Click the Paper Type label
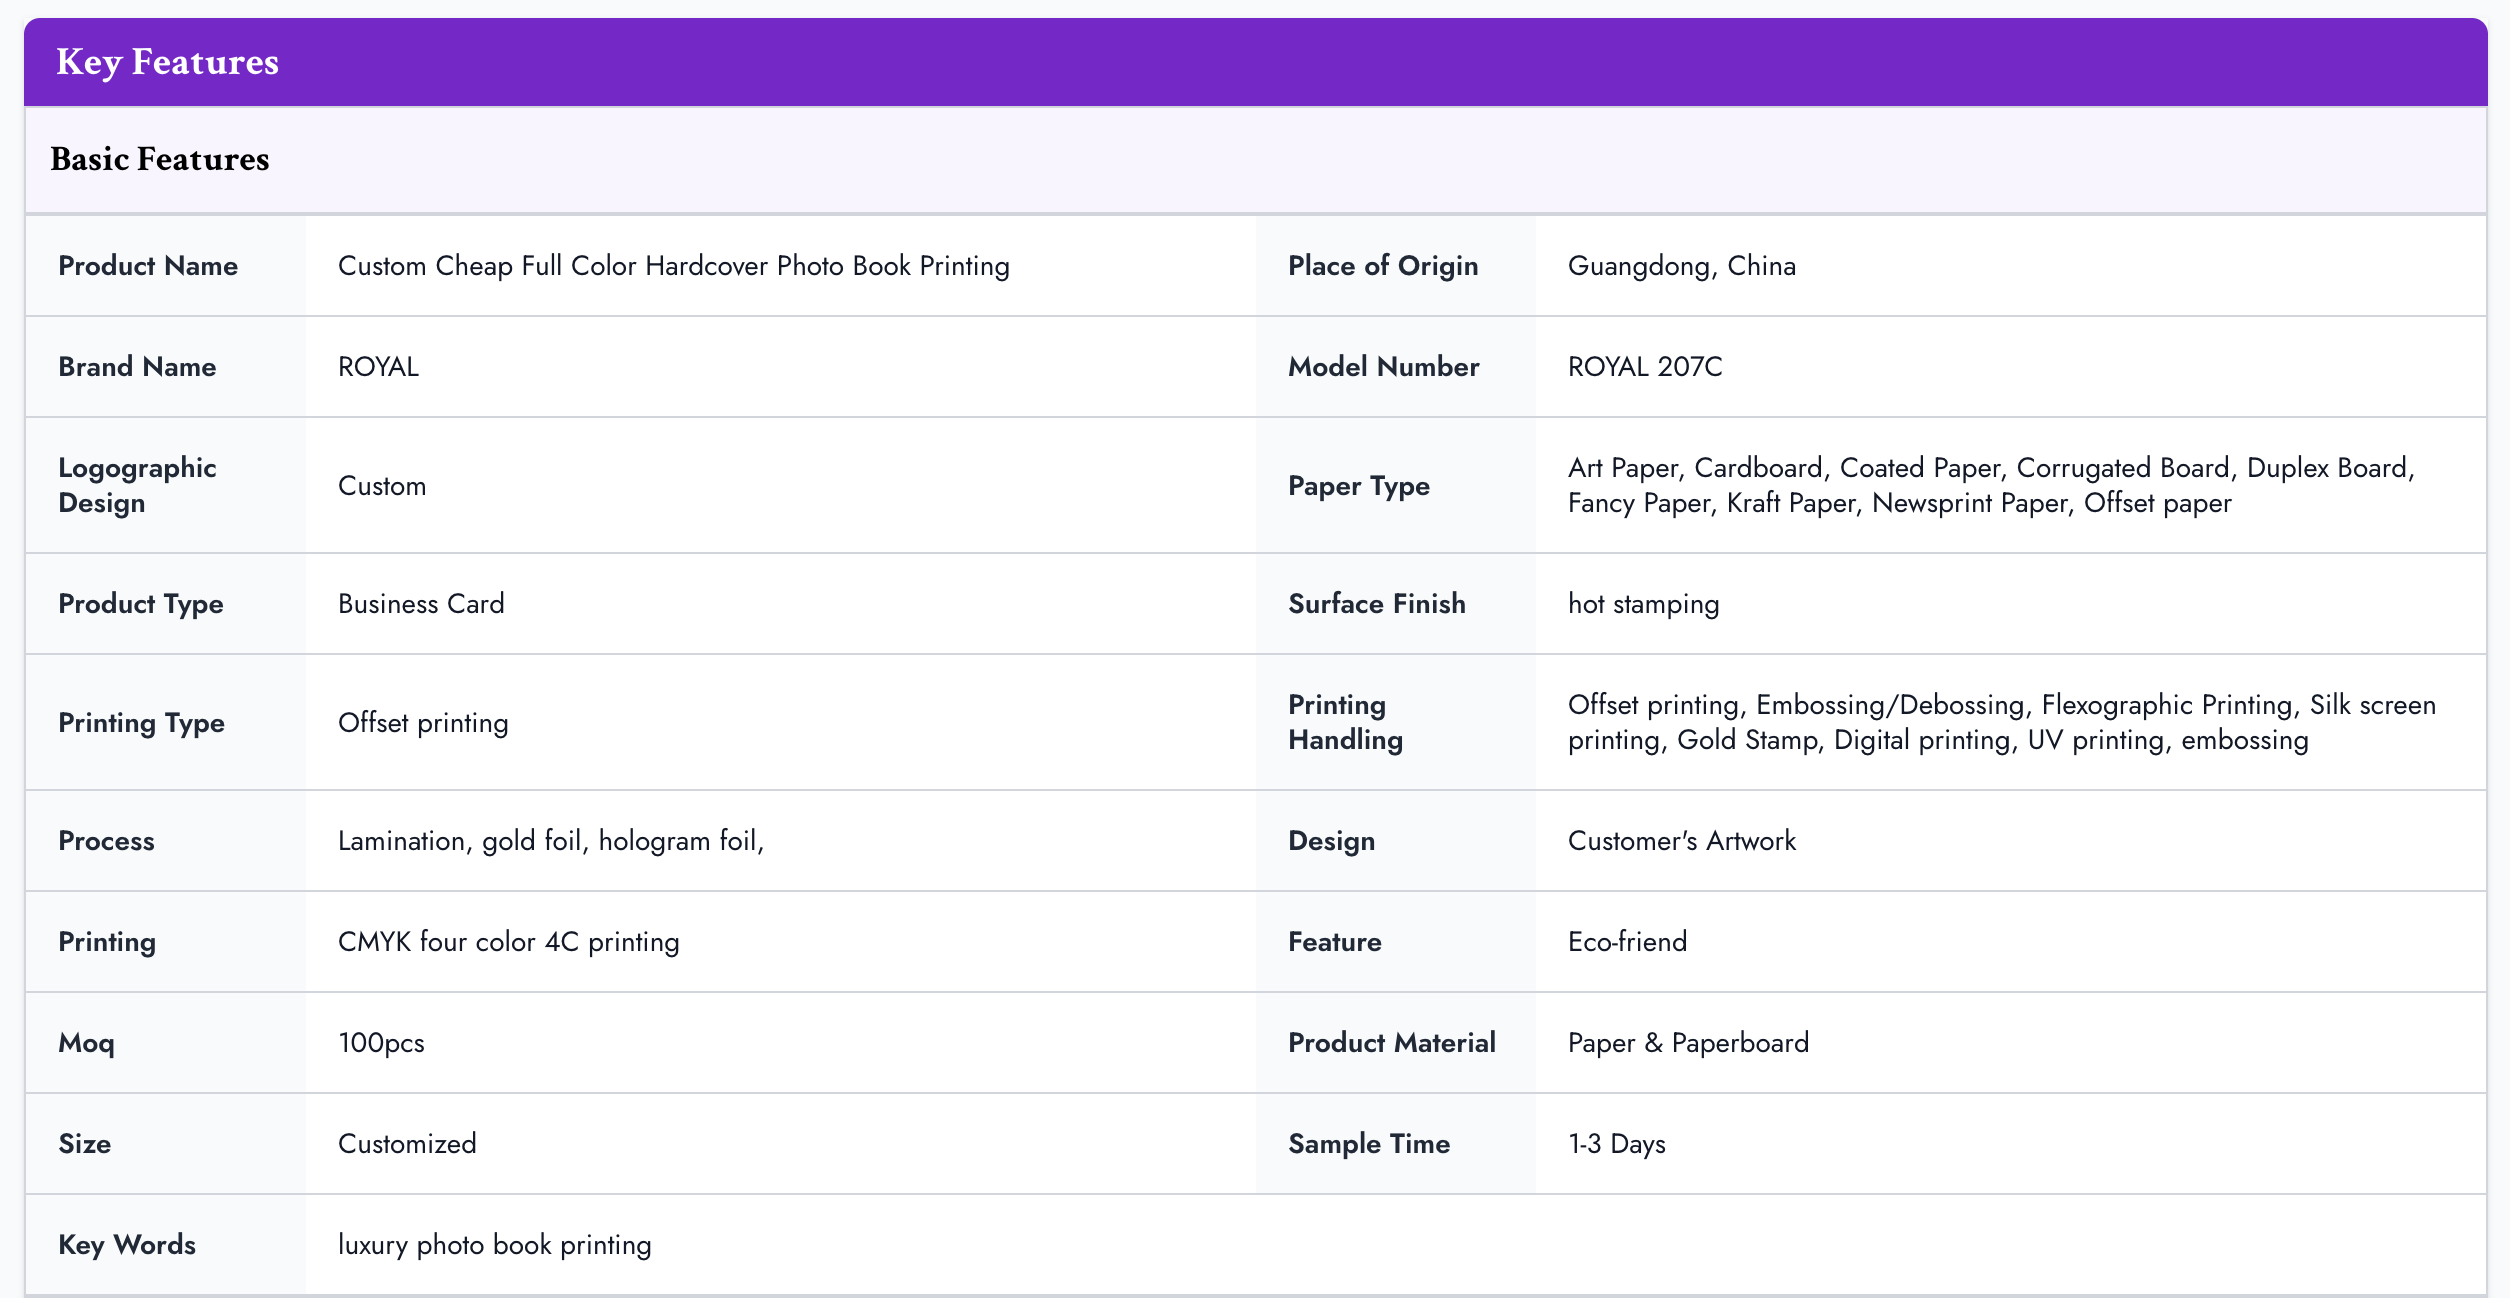This screenshot has width=2510, height=1298. pos(1358,486)
